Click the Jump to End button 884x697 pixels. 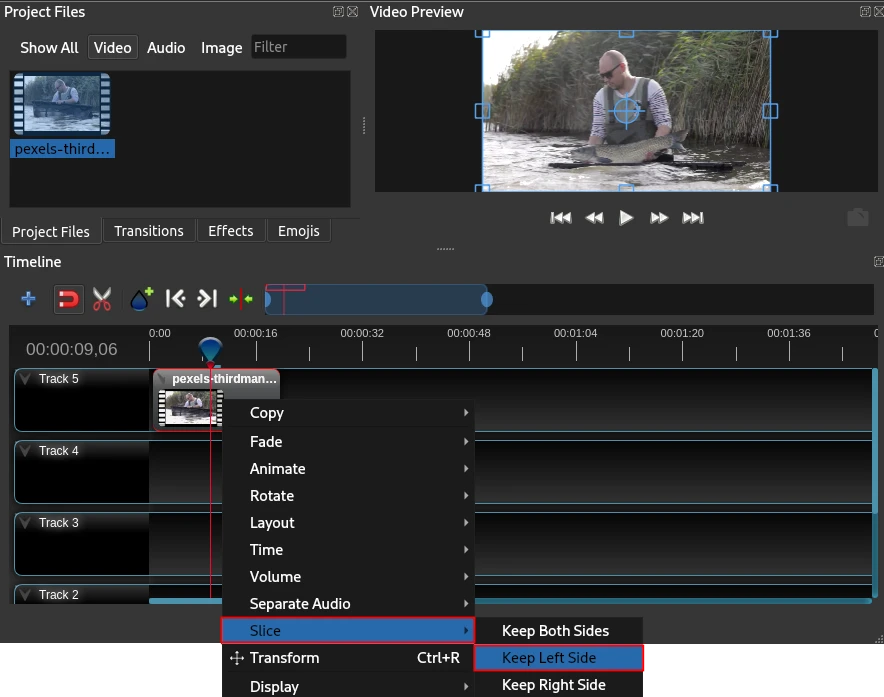pyautogui.click(x=693, y=218)
